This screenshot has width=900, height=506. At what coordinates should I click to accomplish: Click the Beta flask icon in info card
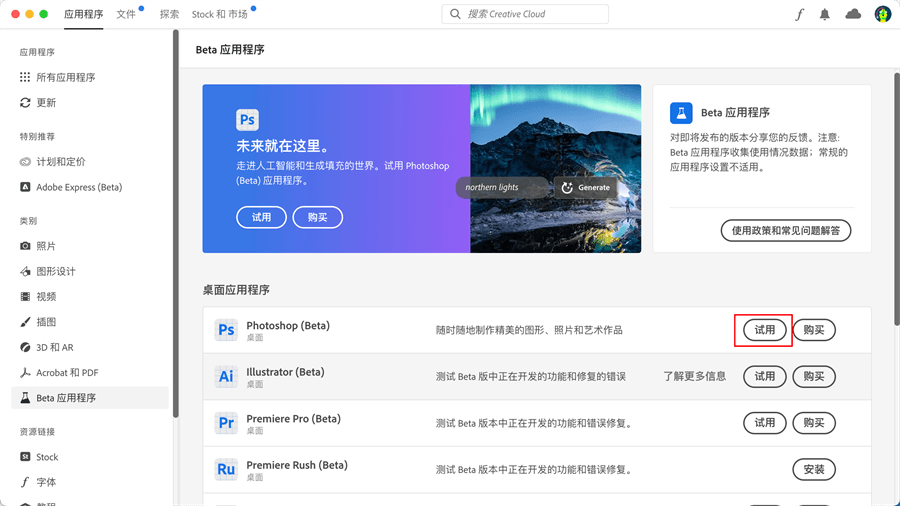click(681, 113)
